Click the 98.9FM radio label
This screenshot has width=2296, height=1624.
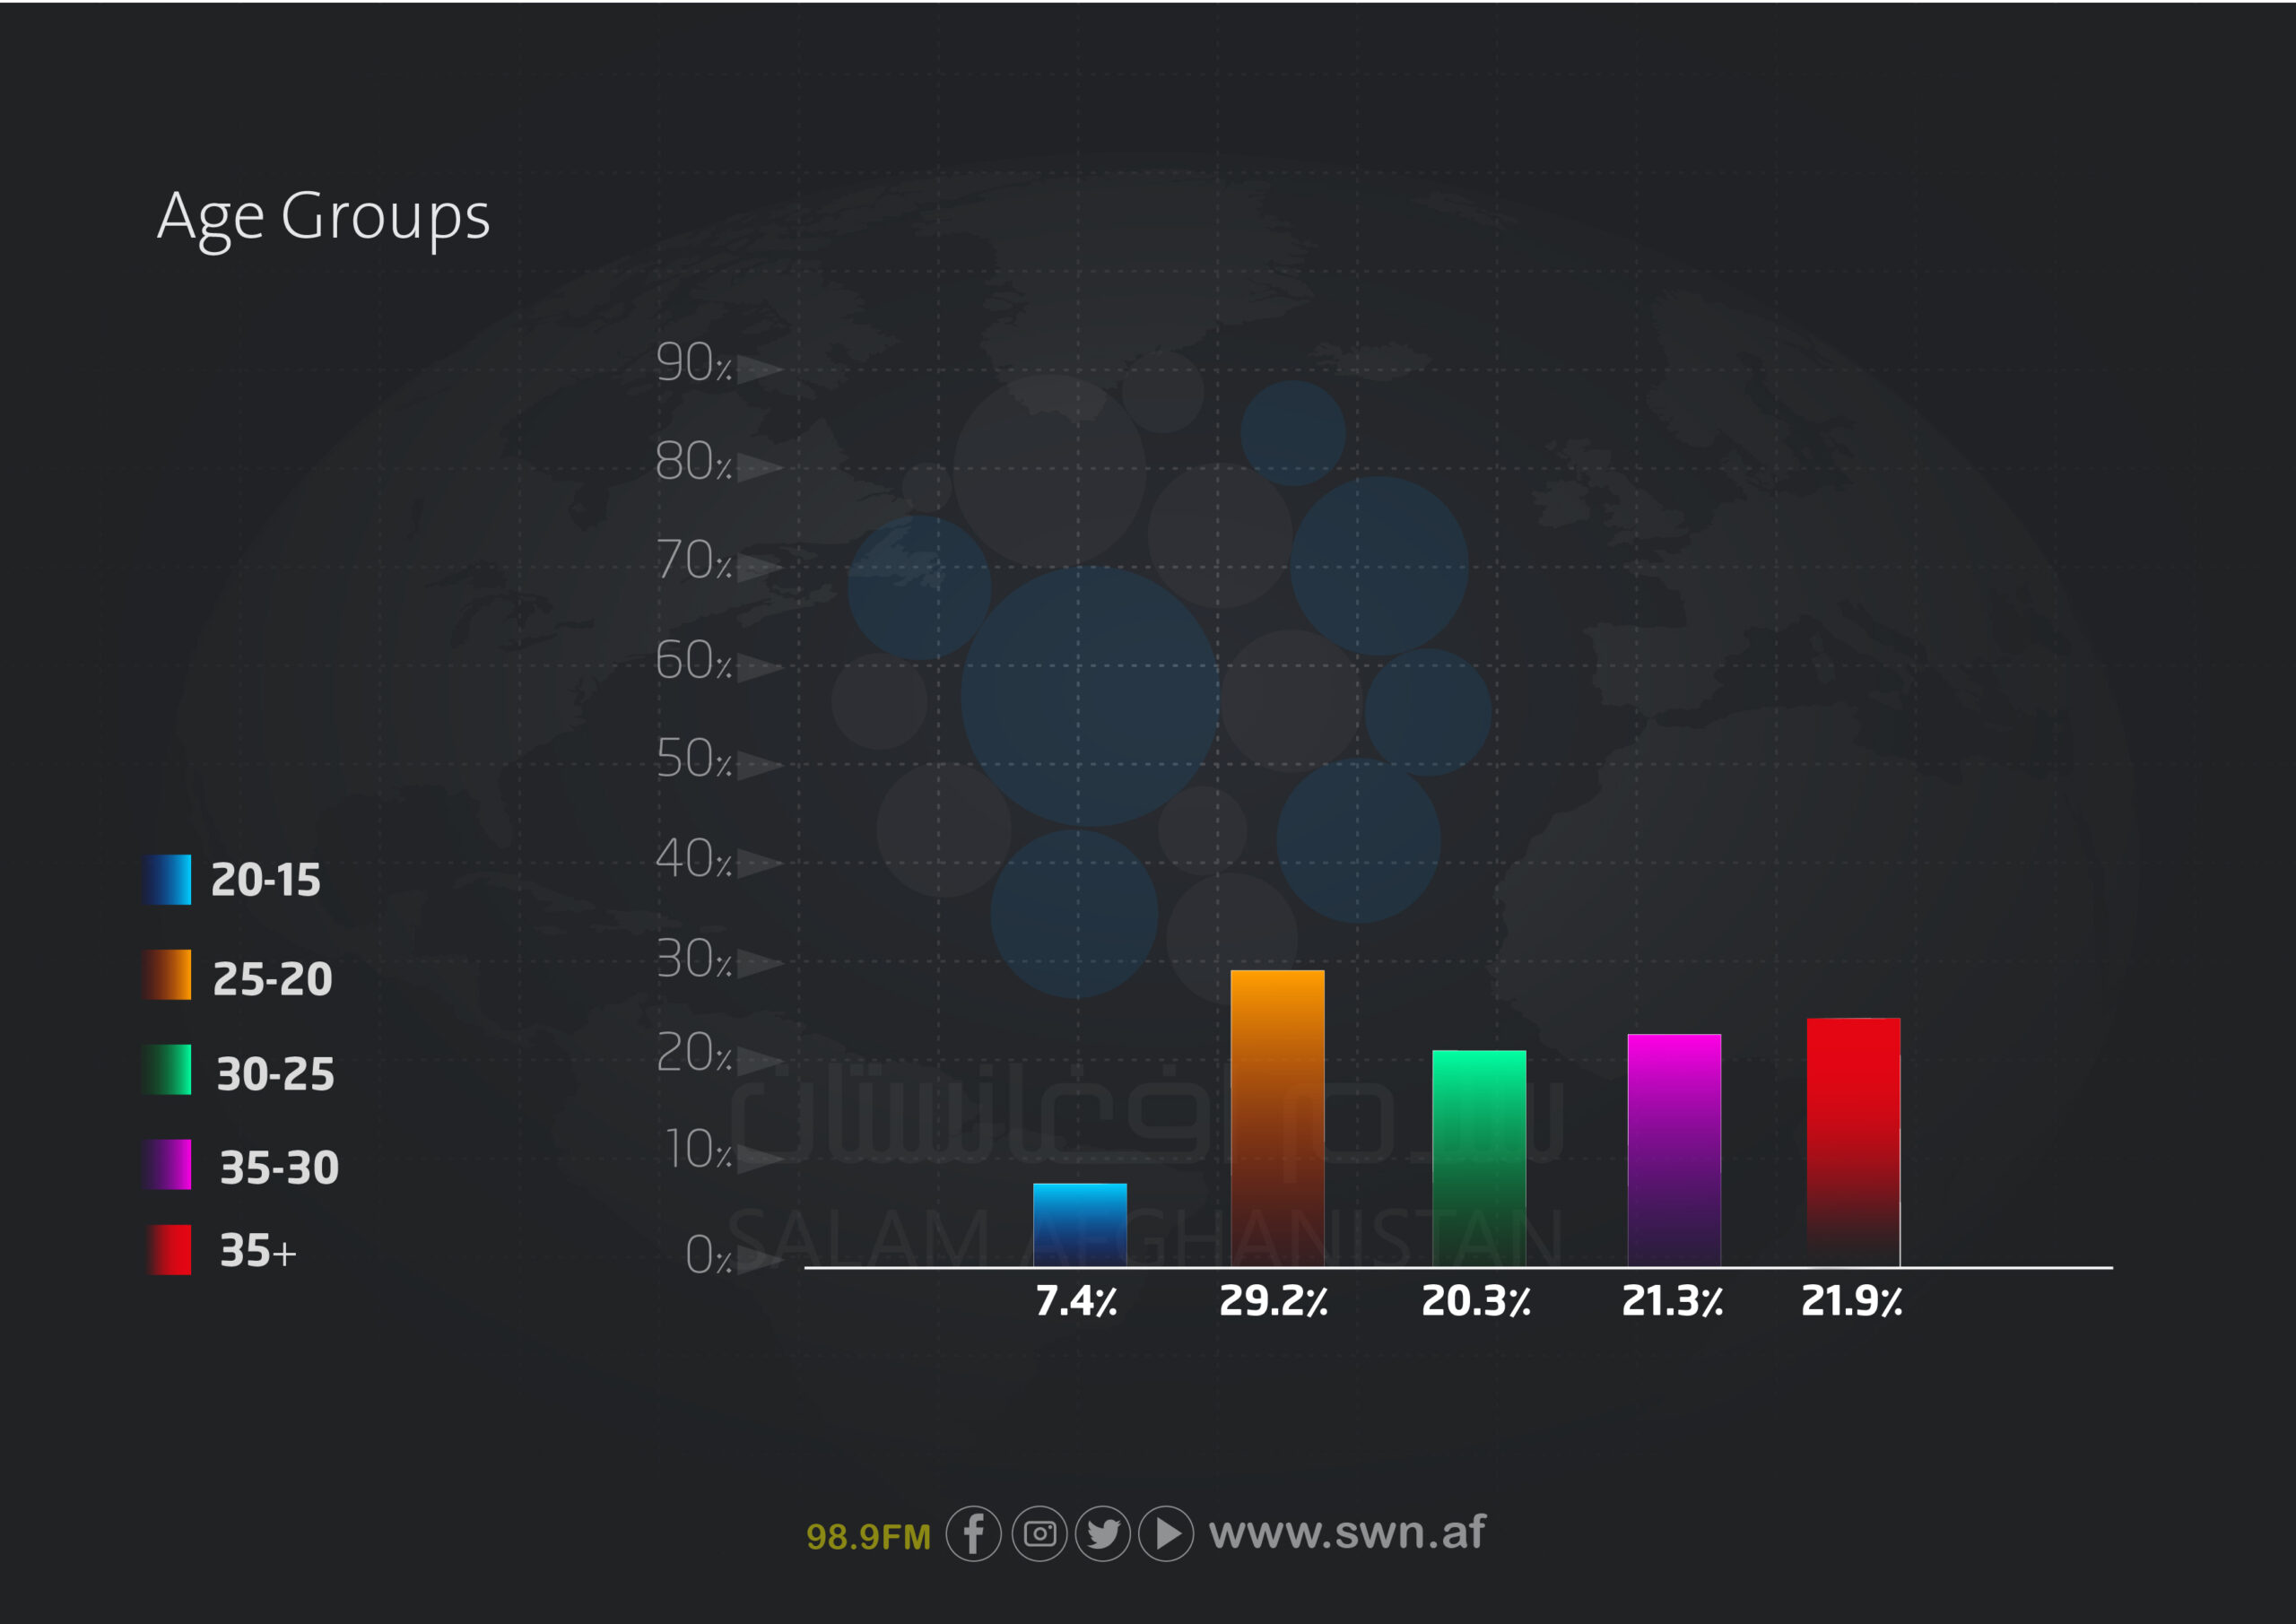click(x=868, y=1536)
